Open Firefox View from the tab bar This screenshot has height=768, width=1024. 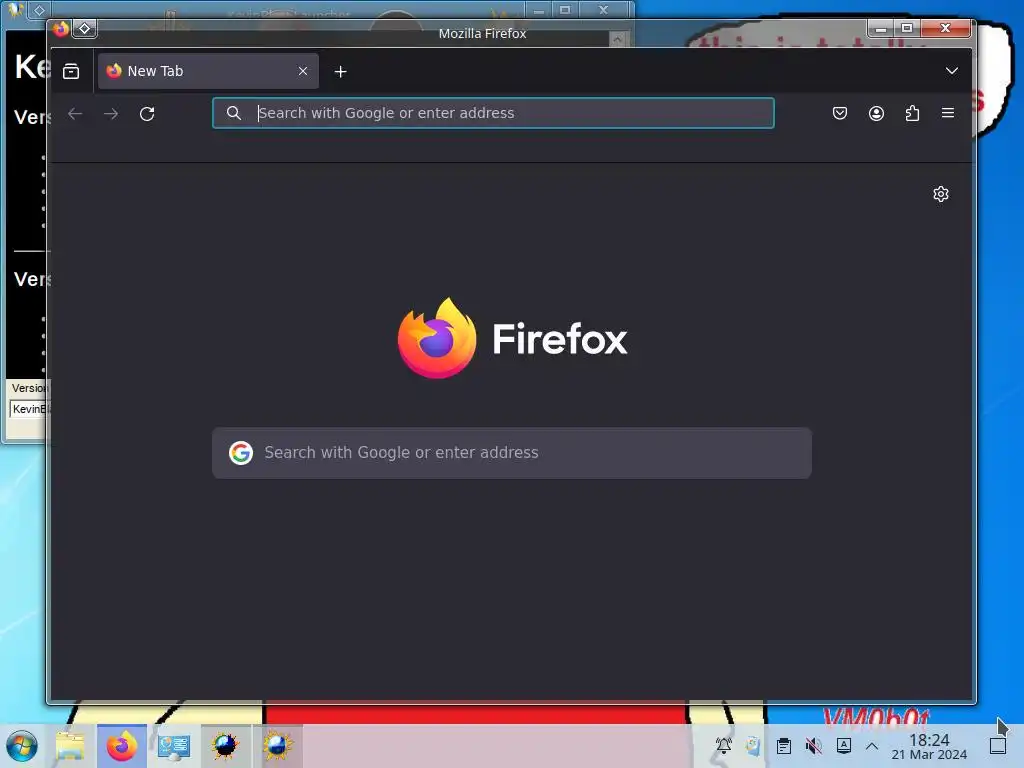click(x=71, y=71)
